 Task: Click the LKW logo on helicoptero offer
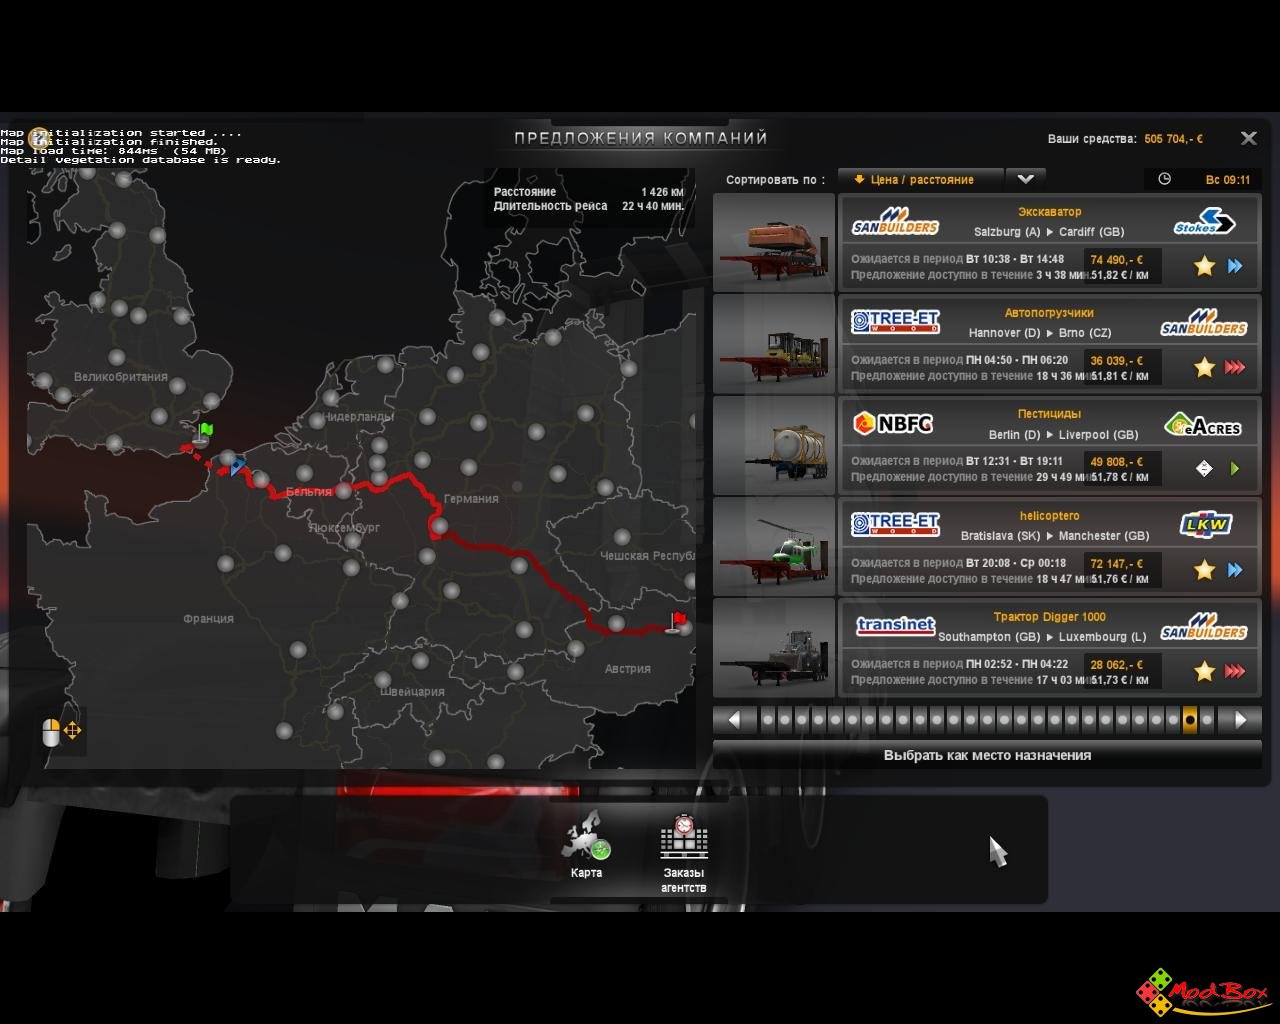tap(1205, 525)
